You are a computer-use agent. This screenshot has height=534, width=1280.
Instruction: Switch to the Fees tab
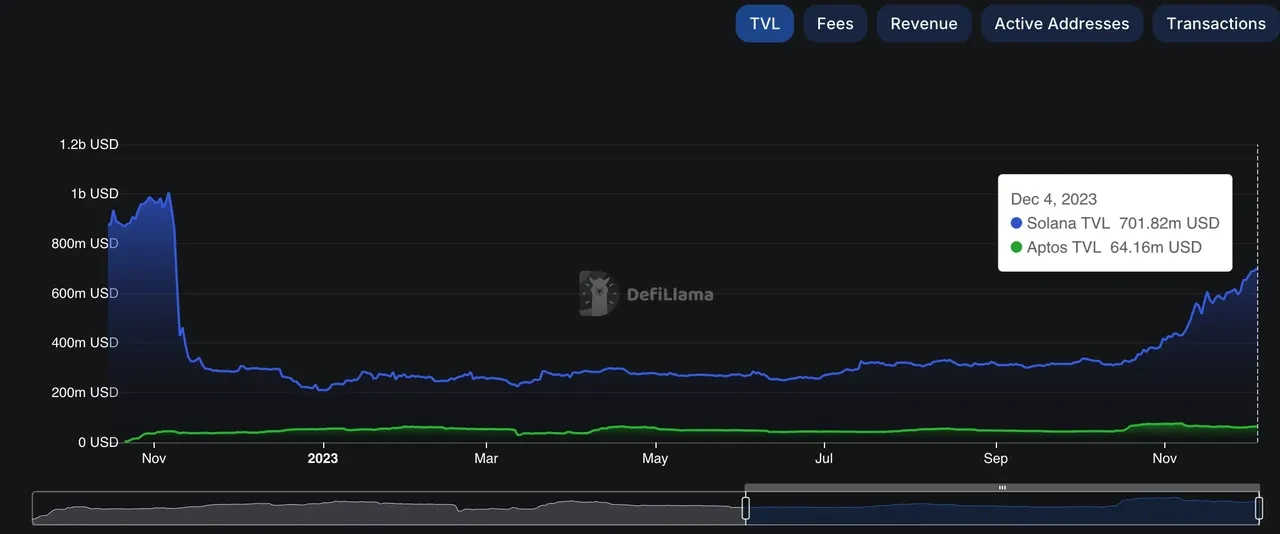(835, 23)
